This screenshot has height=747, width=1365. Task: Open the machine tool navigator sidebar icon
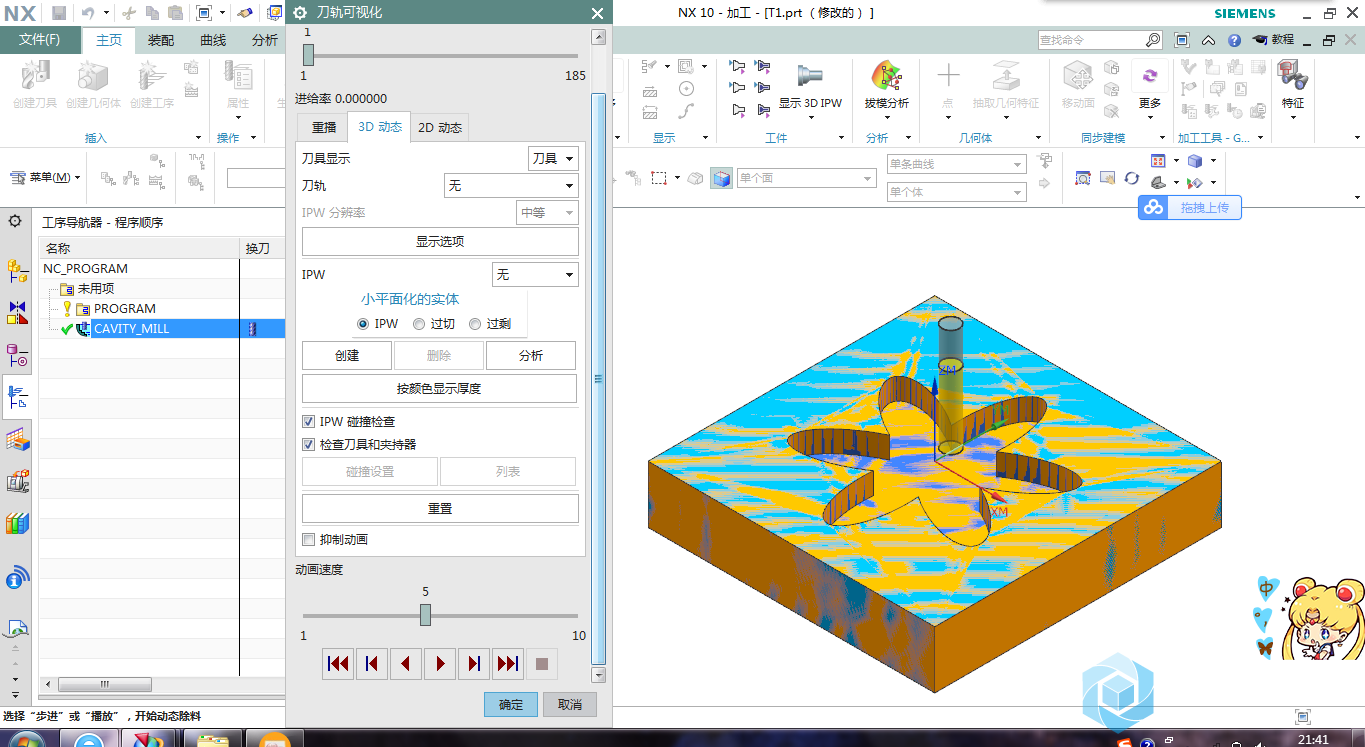17,481
